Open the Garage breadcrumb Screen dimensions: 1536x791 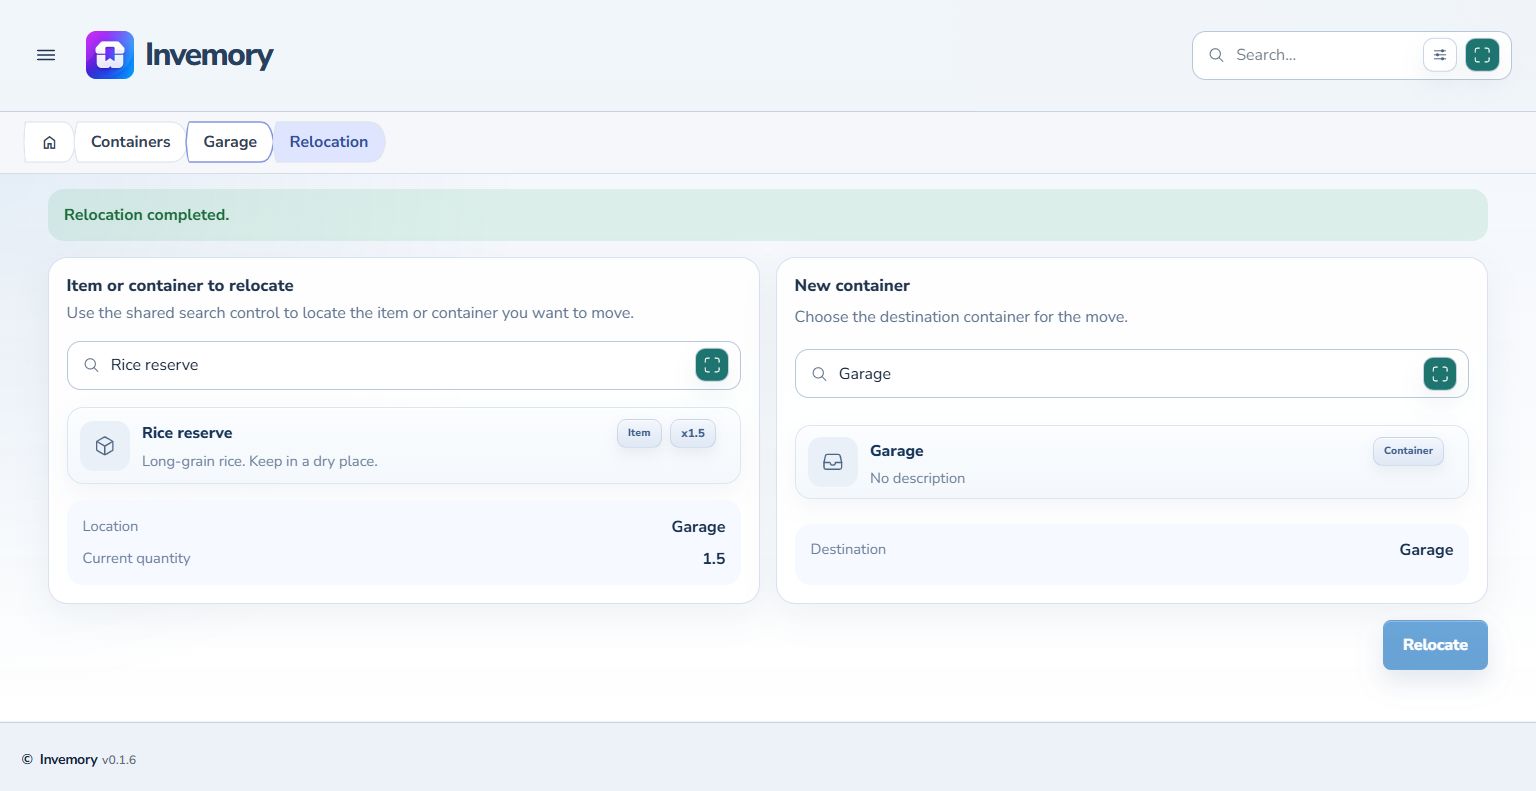(230, 142)
